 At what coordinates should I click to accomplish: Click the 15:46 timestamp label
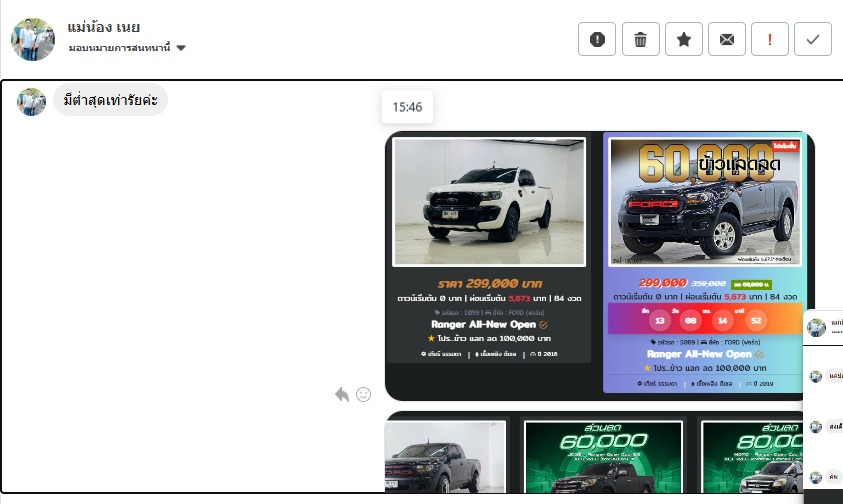pyautogui.click(x=407, y=107)
